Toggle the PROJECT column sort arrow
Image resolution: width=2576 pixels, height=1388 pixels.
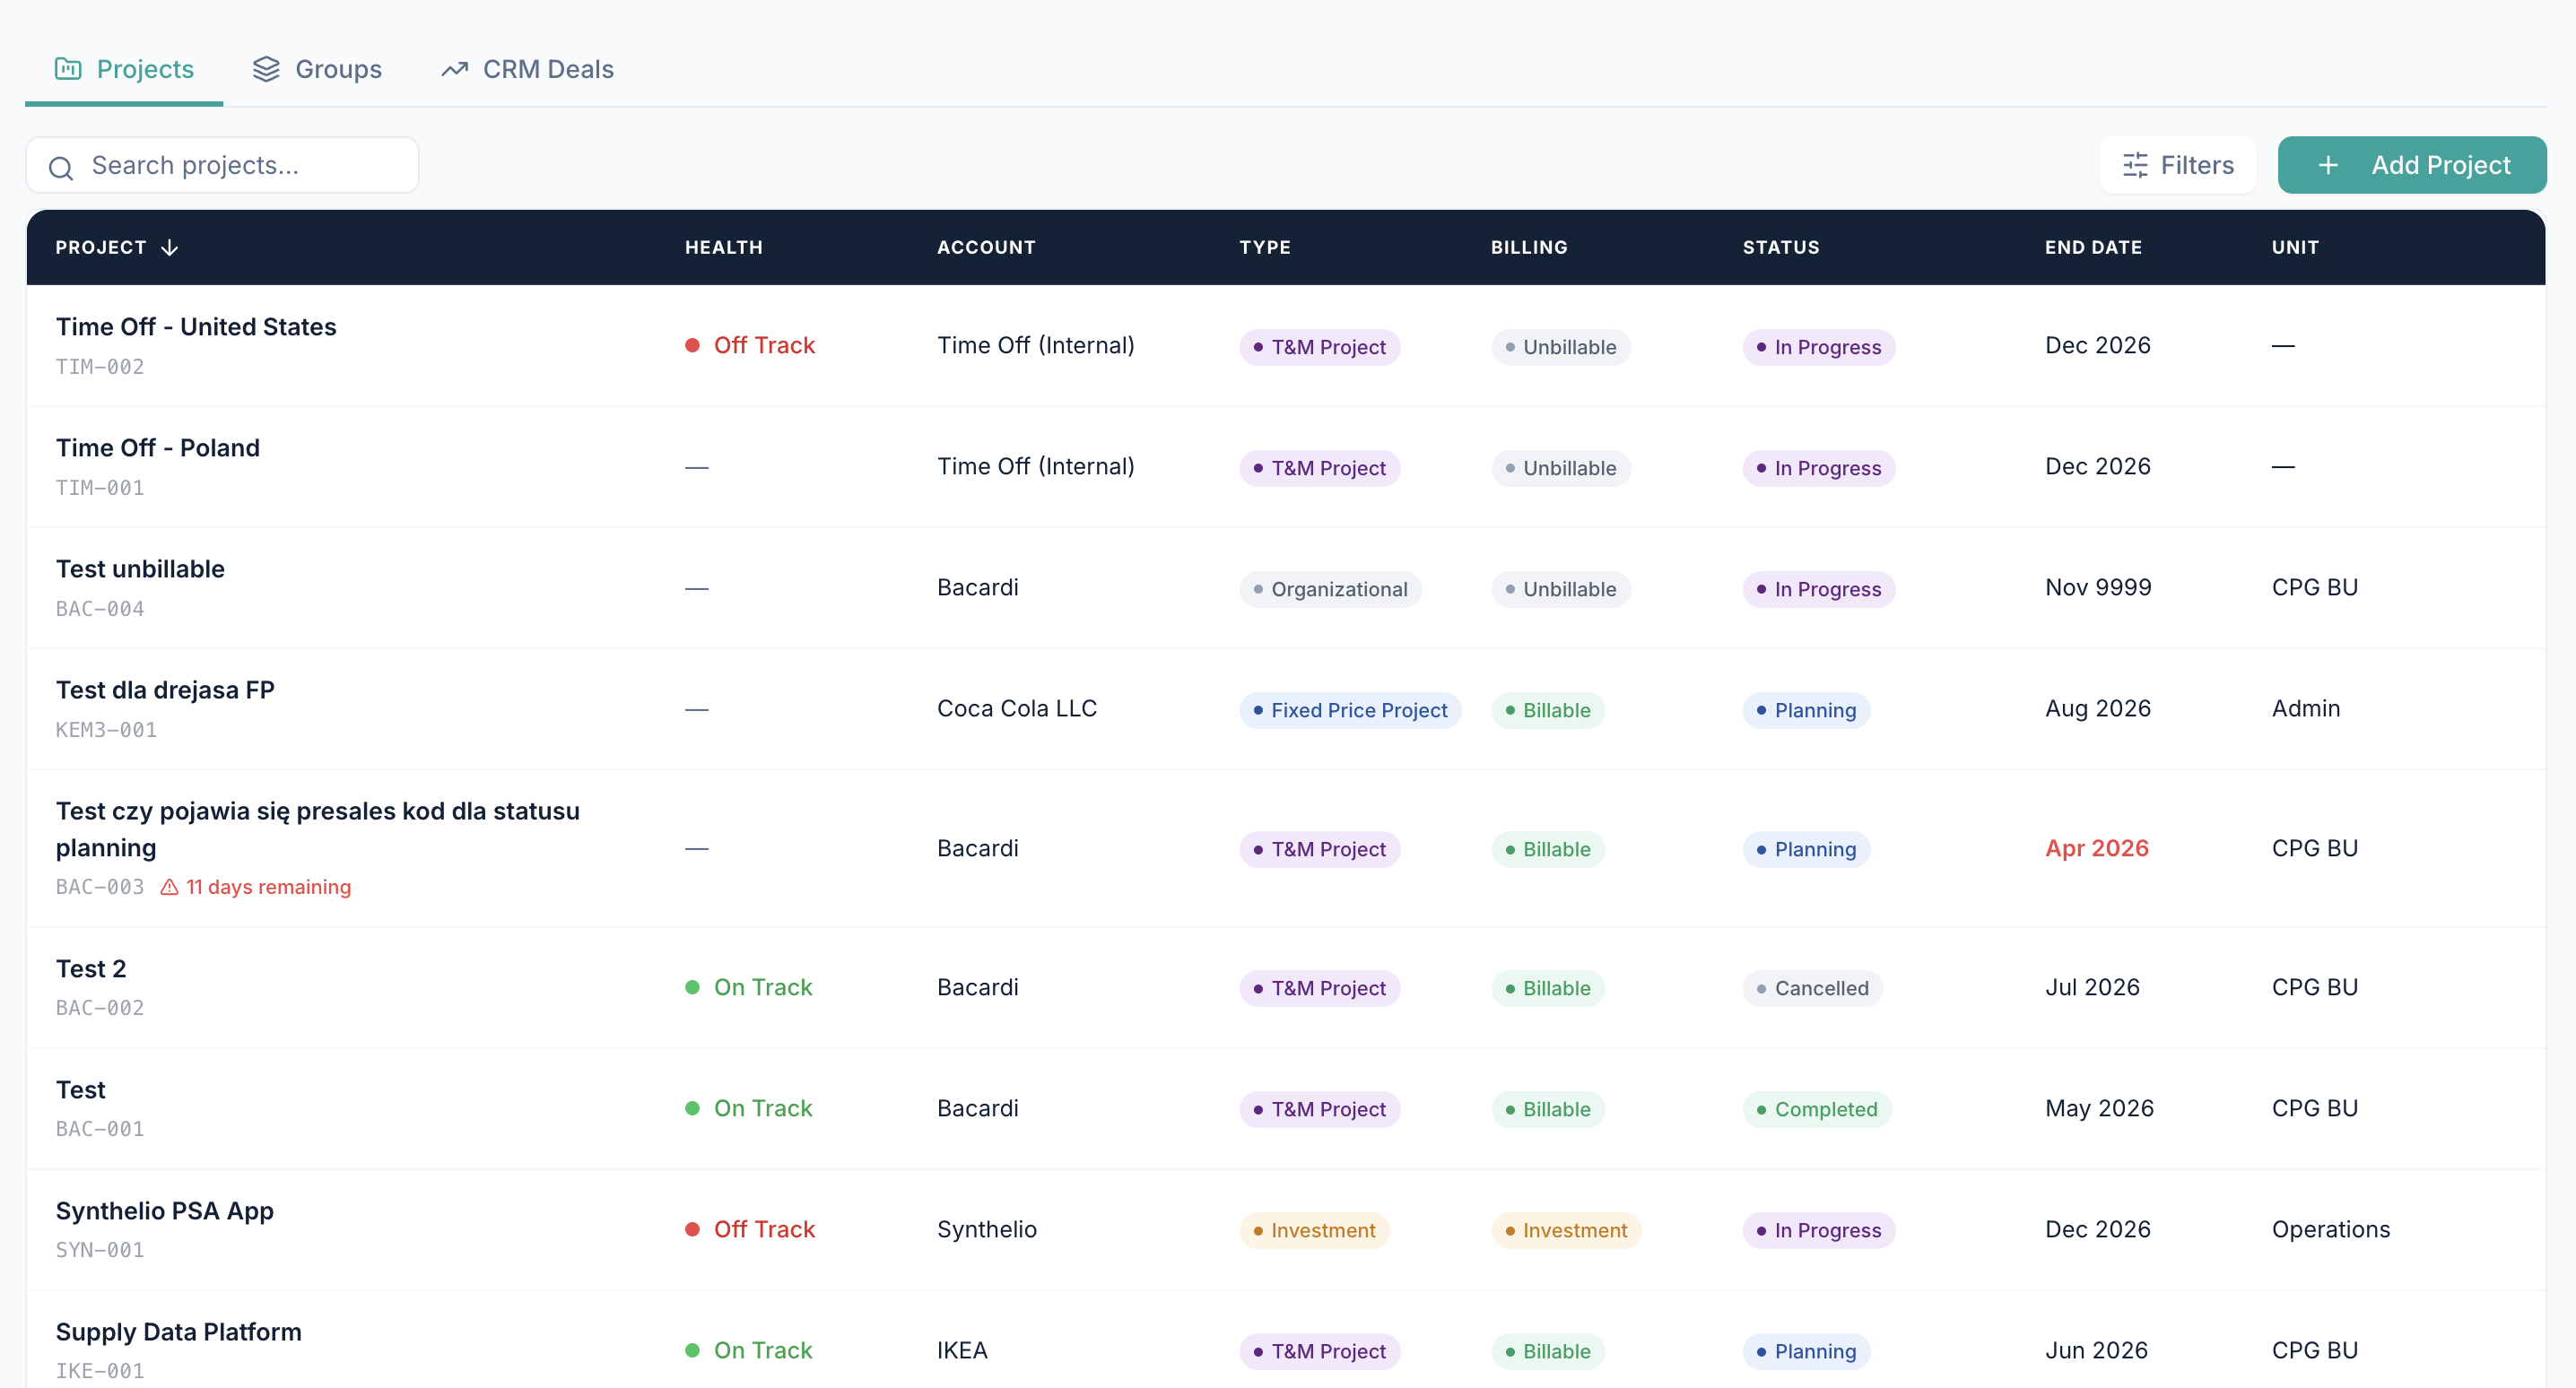170,247
